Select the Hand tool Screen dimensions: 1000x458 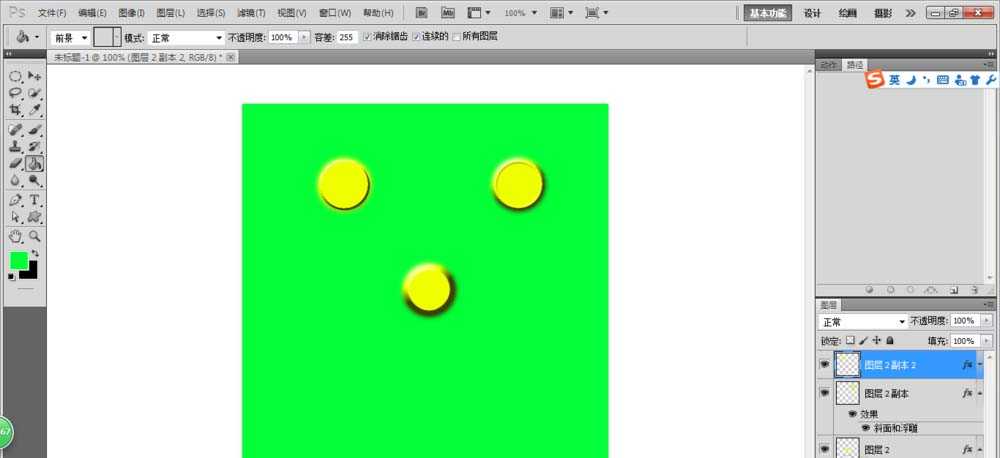click(15, 236)
